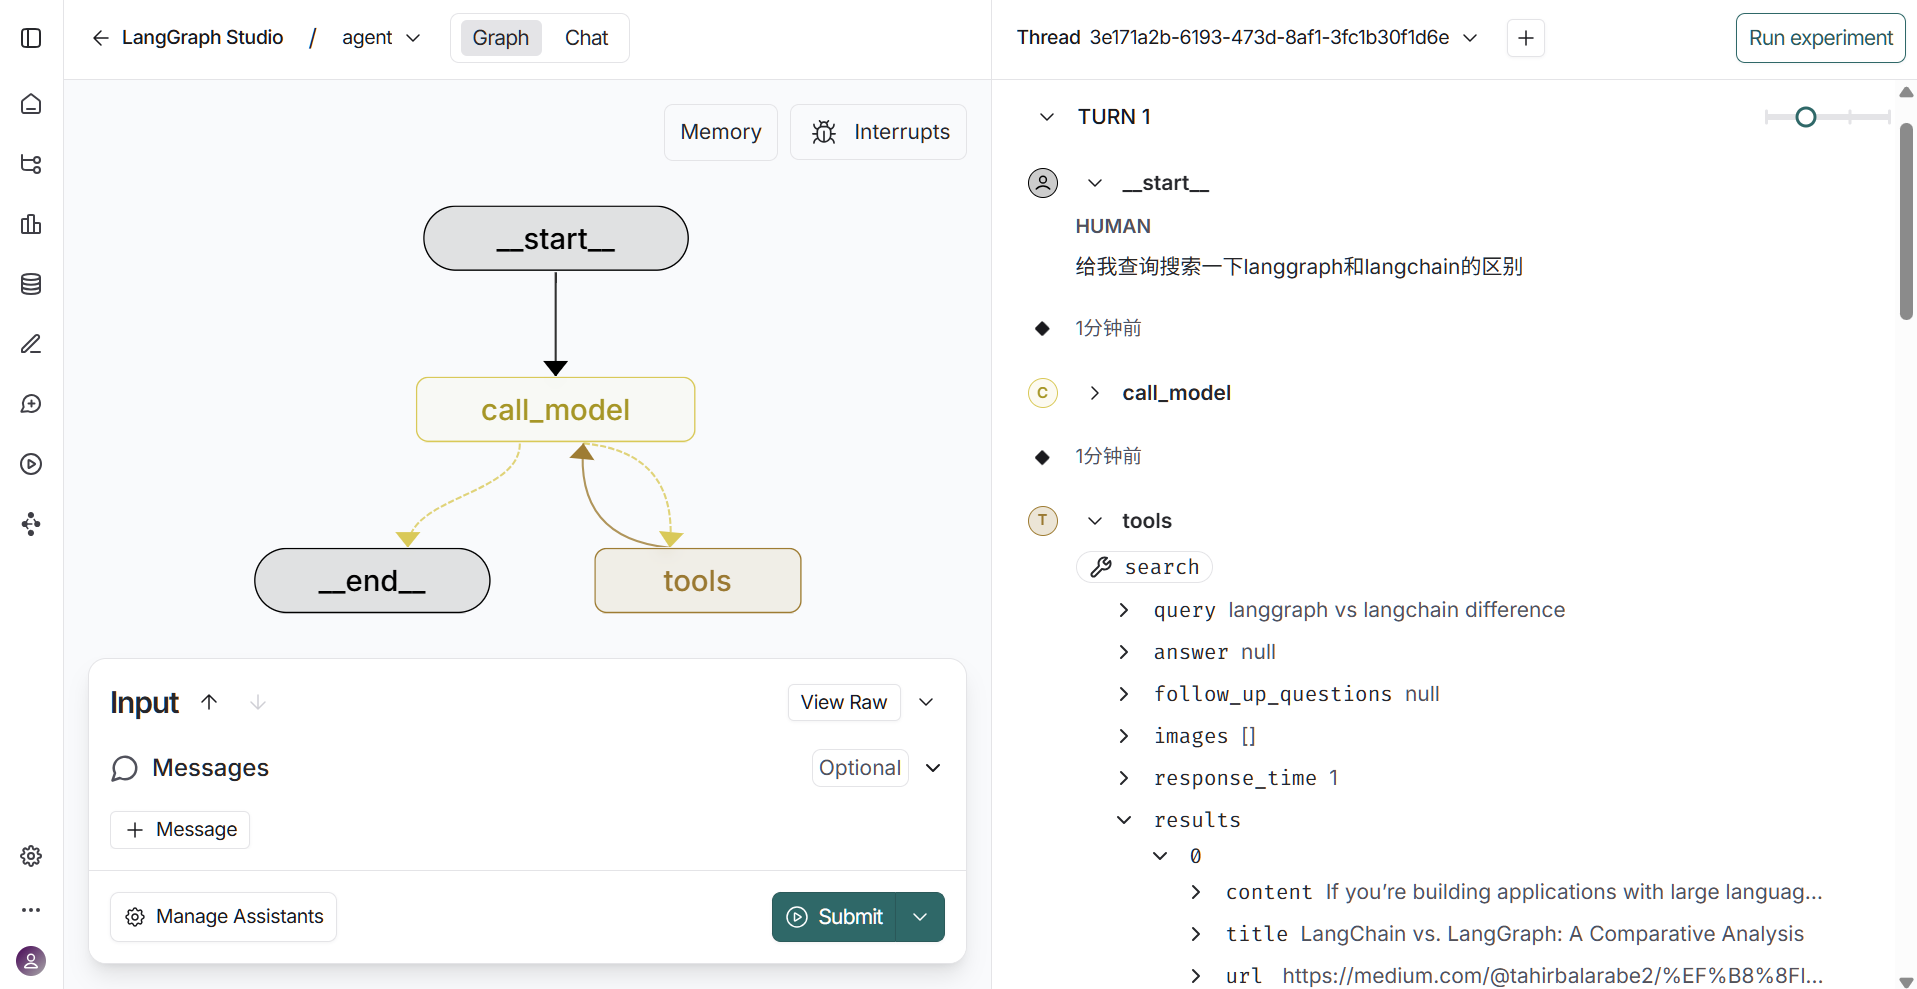This screenshot has width=1917, height=989.
Task: Switch to Graph tab
Action: (501, 38)
